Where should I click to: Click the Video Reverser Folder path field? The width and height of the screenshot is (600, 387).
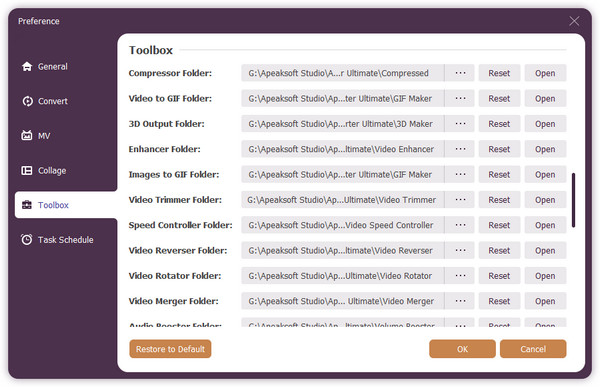point(343,250)
